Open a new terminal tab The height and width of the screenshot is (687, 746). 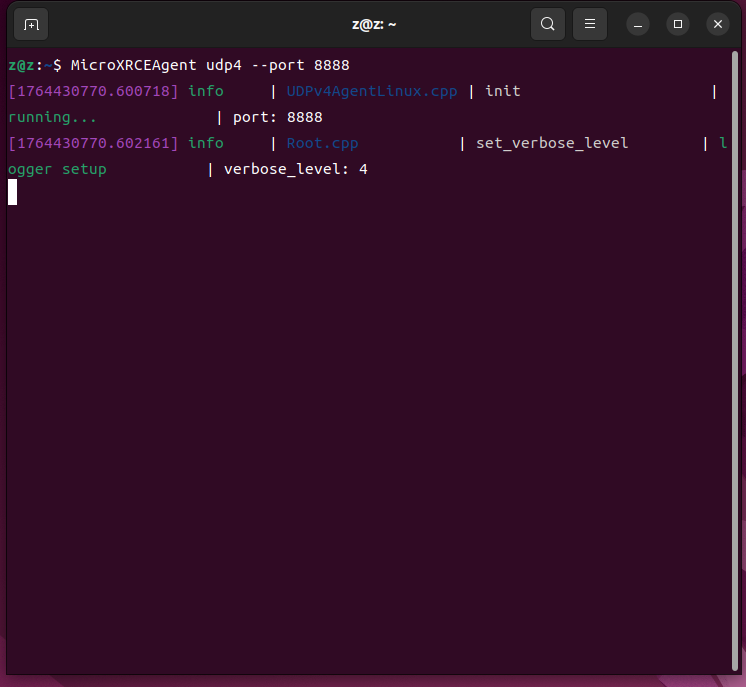tap(31, 24)
